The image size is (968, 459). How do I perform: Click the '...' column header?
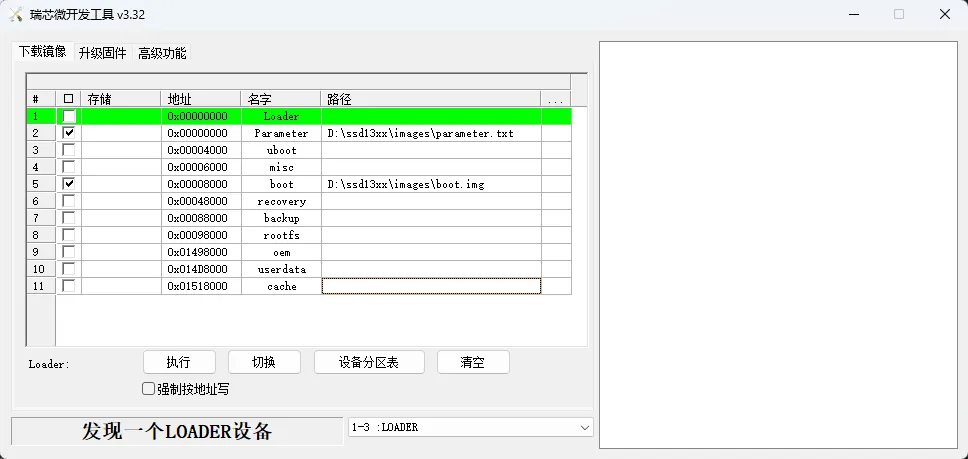tap(556, 99)
